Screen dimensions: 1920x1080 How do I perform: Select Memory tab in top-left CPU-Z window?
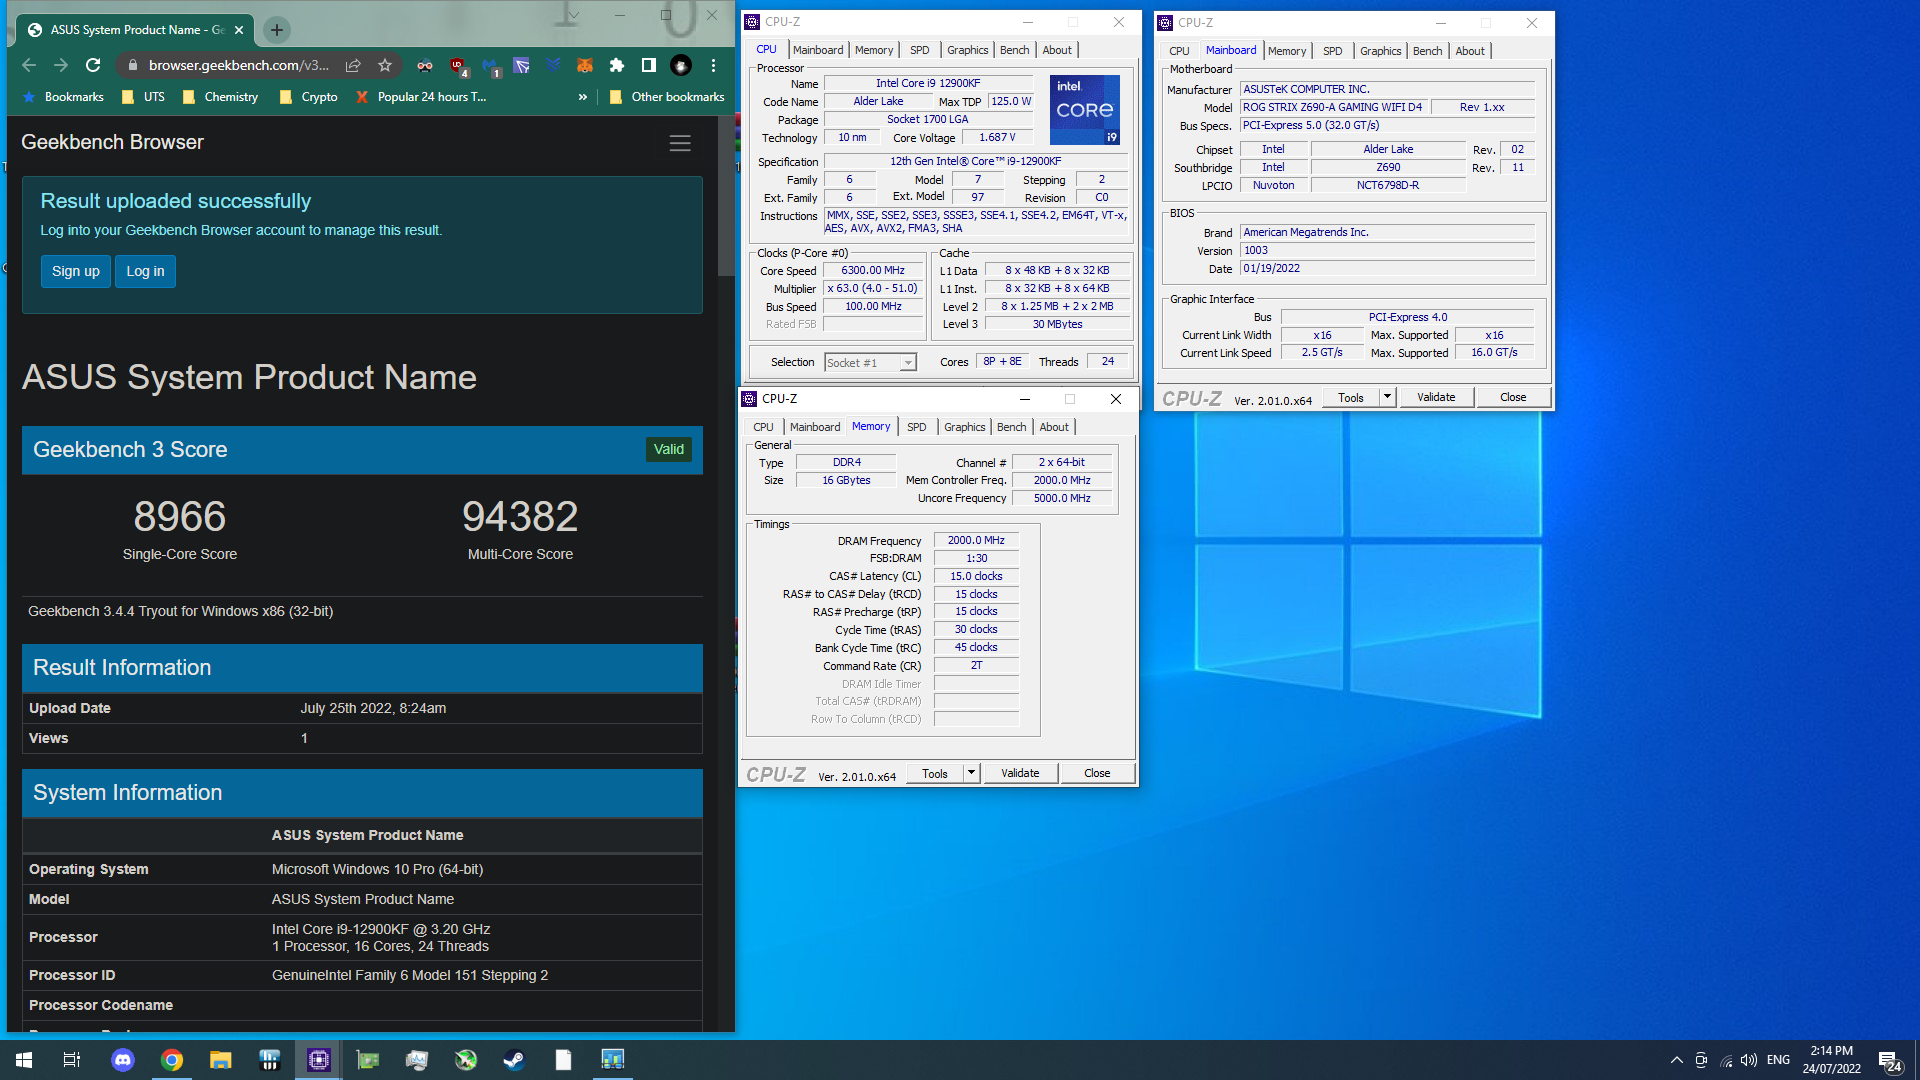[x=874, y=50]
